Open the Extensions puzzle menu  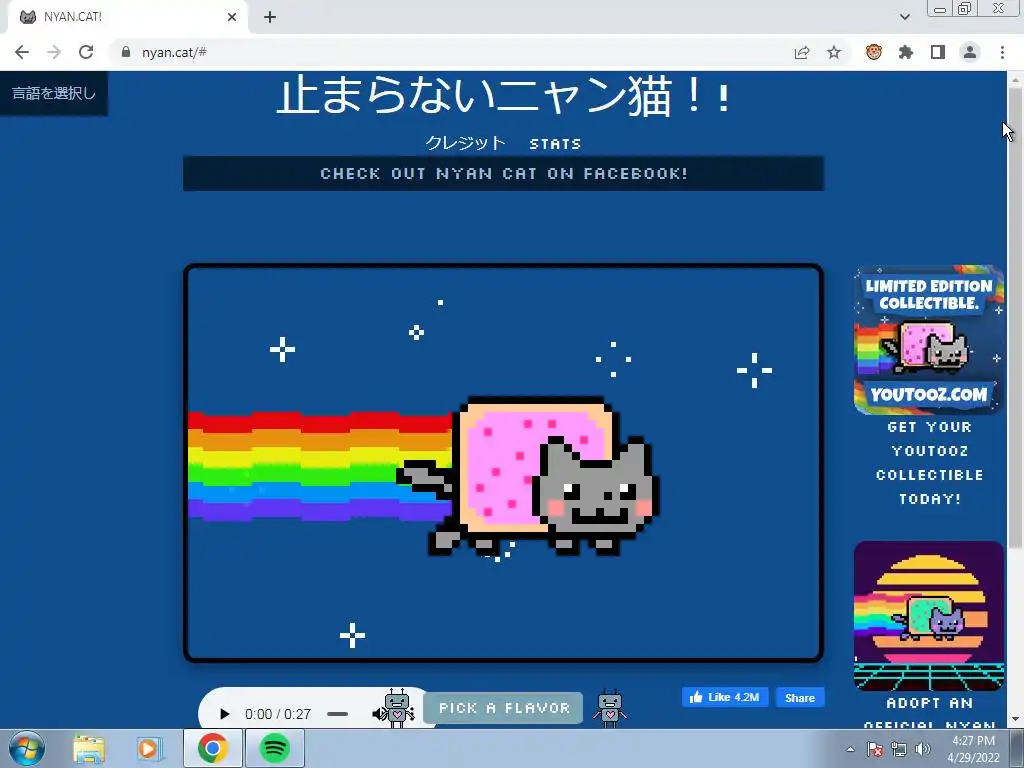tap(906, 52)
